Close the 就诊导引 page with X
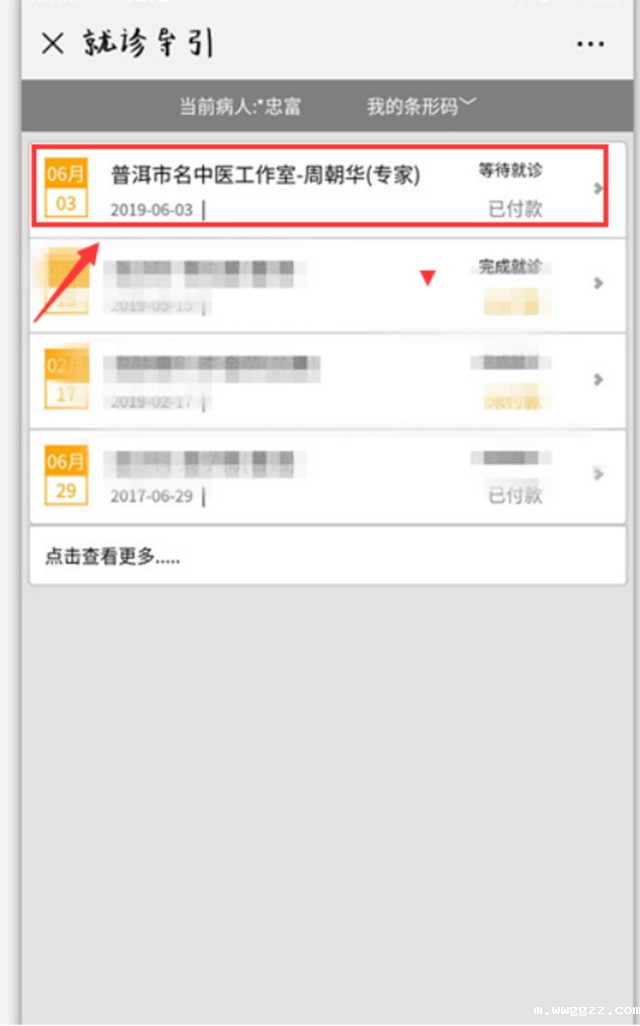 pyautogui.click(x=52, y=44)
